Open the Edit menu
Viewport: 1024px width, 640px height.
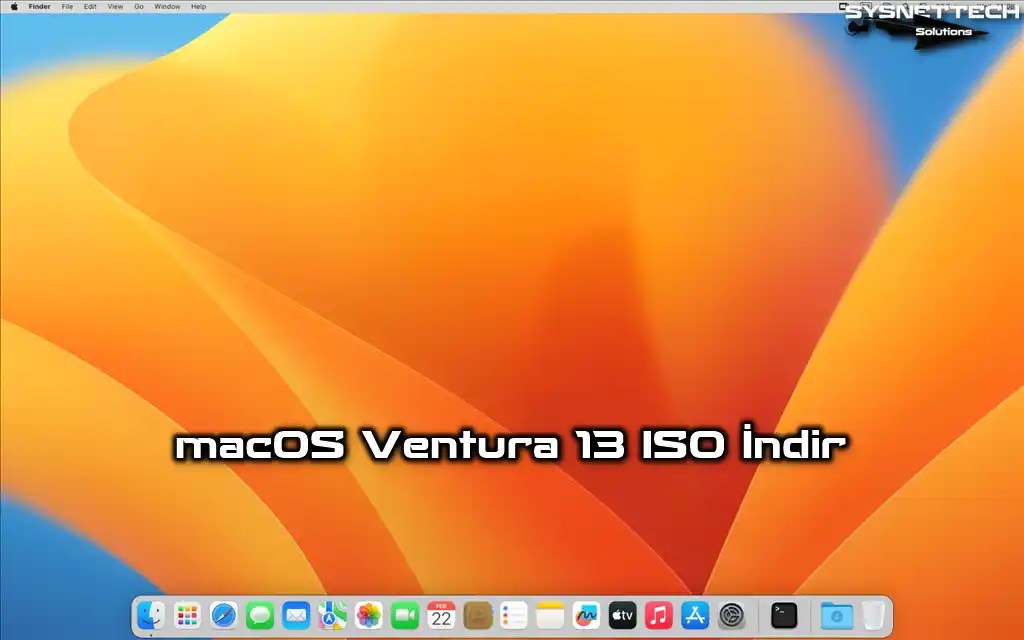tap(90, 7)
